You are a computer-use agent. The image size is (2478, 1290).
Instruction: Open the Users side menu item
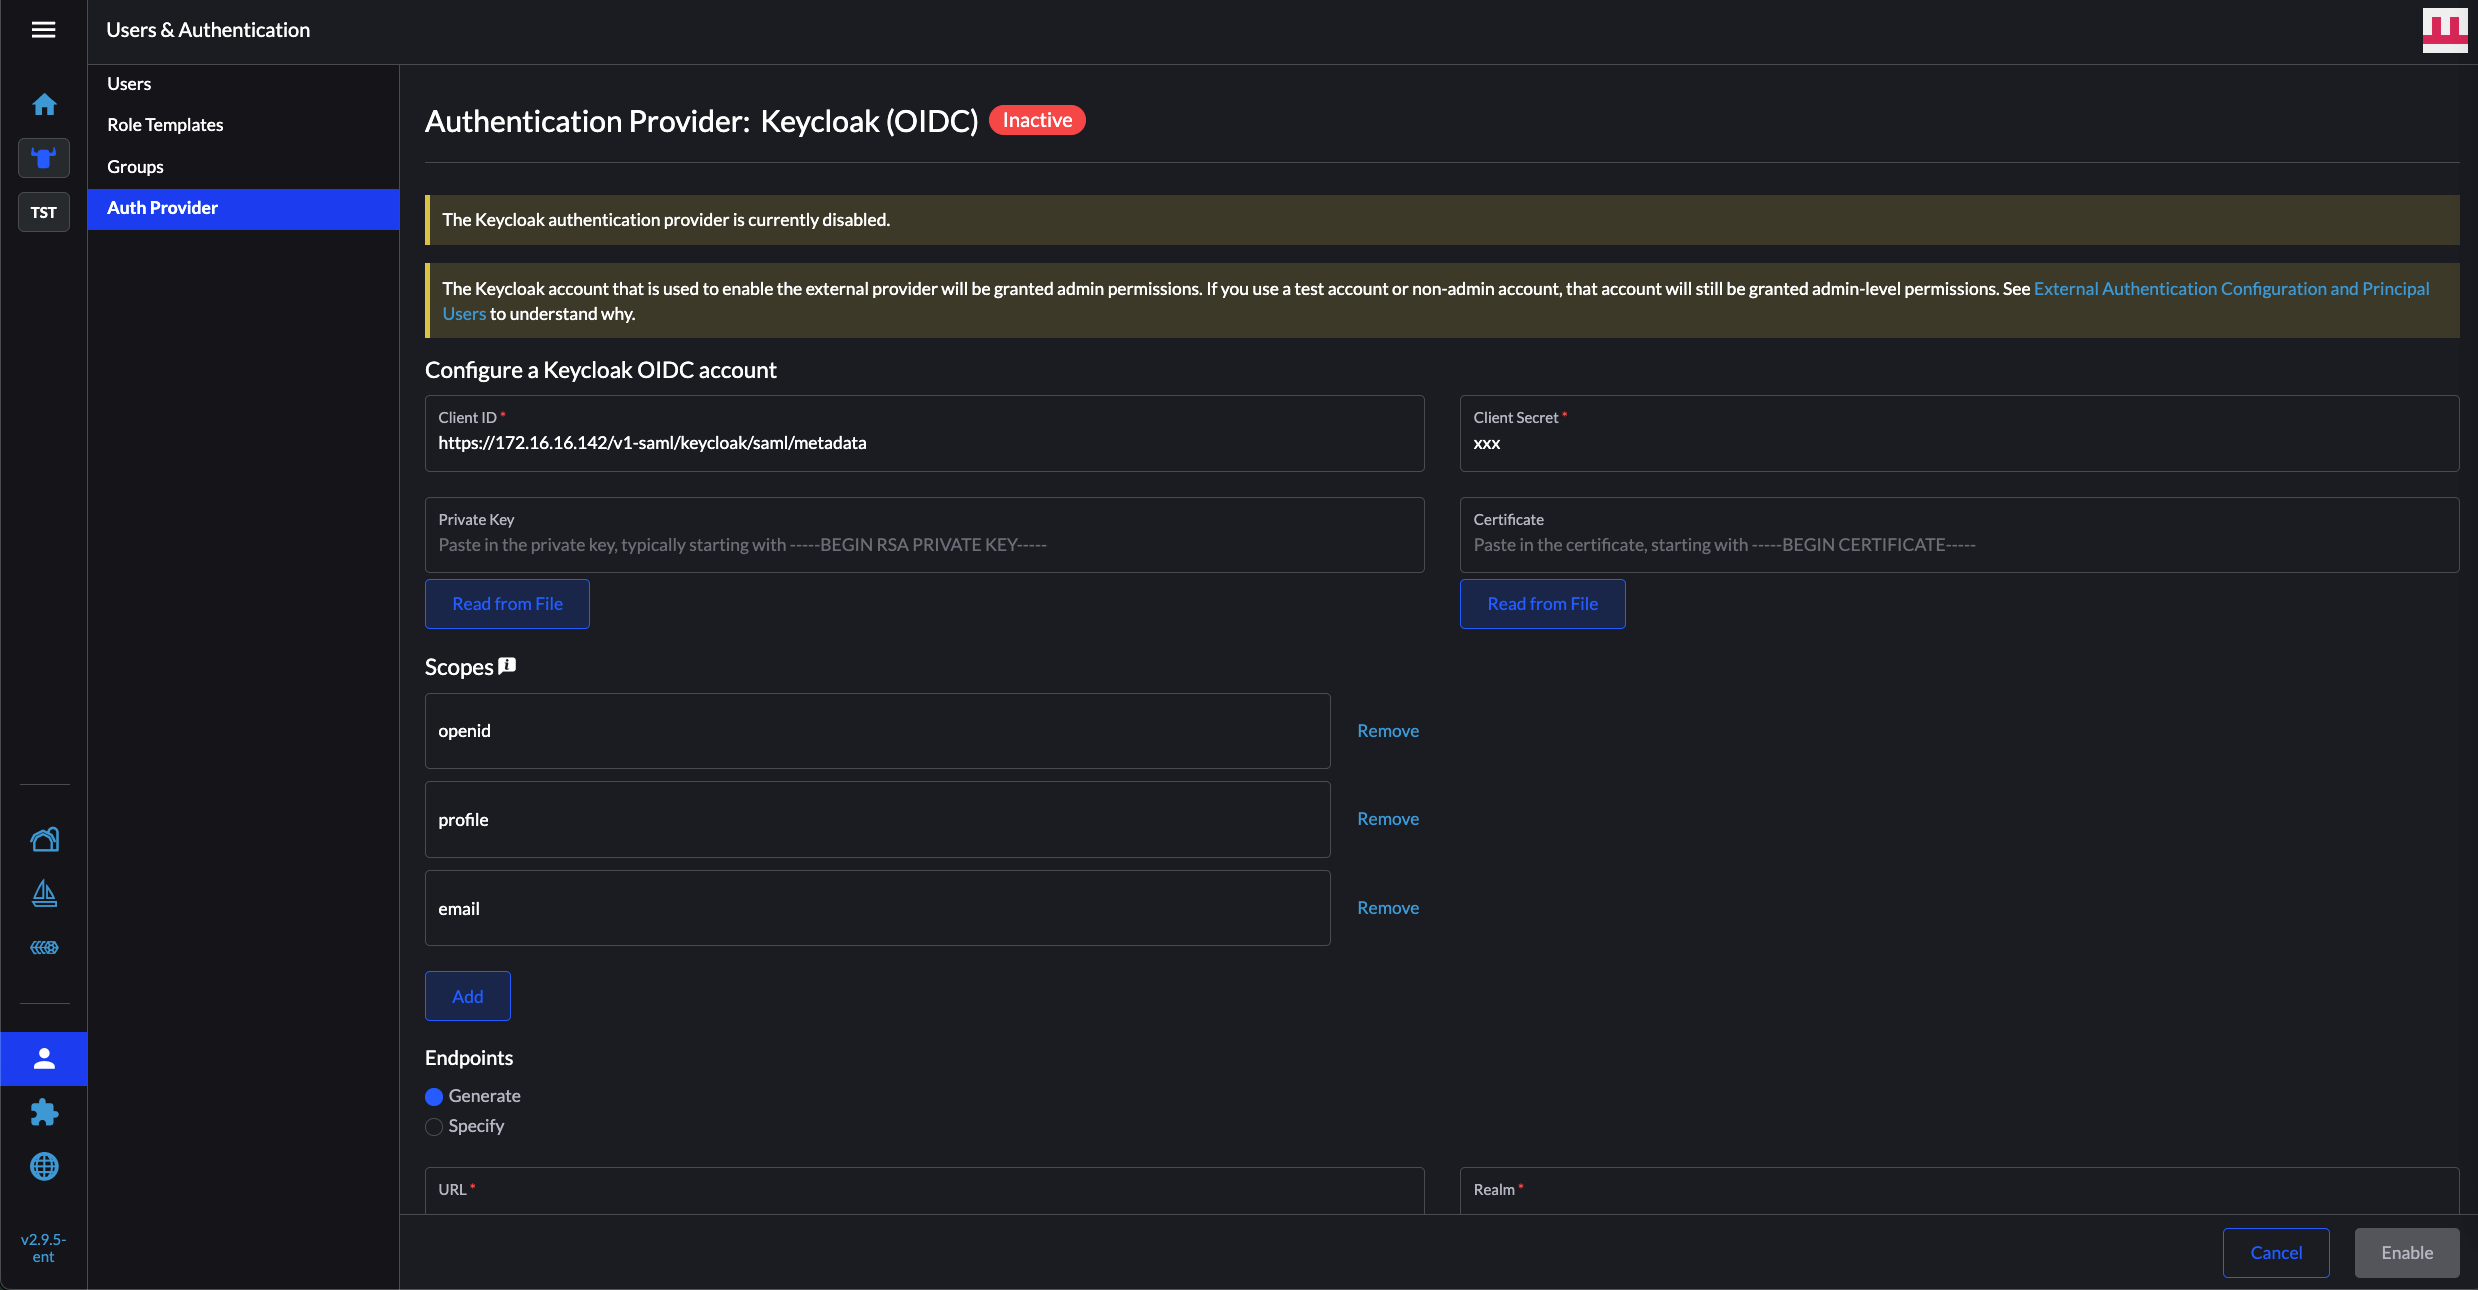tap(129, 84)
